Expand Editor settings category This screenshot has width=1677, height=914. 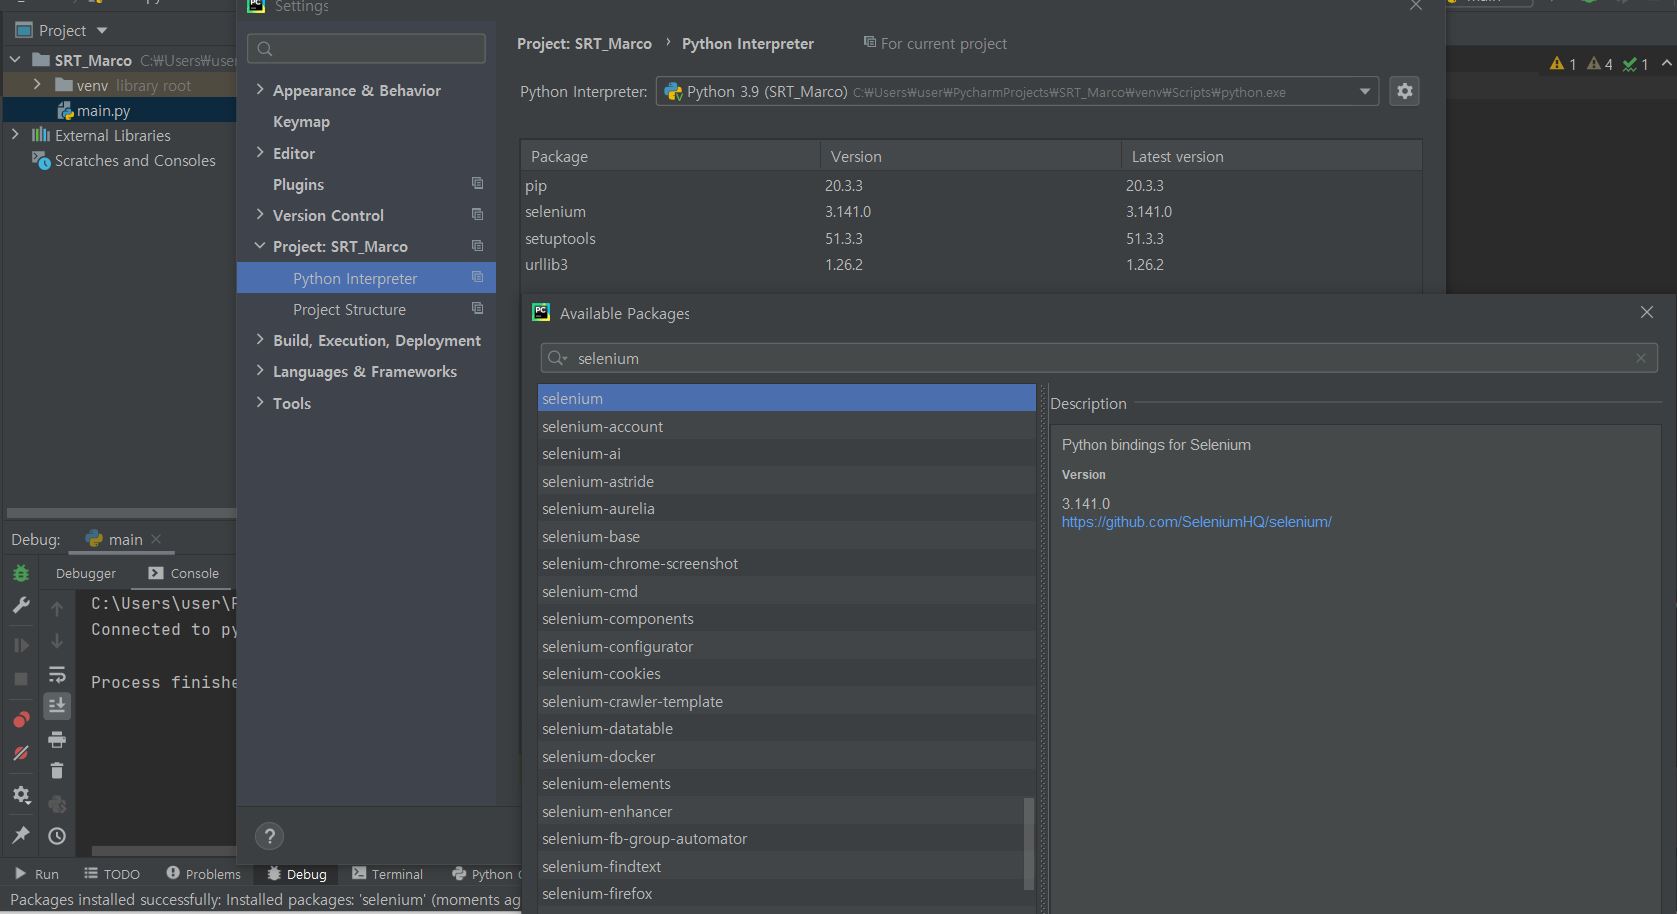[260, 152]
